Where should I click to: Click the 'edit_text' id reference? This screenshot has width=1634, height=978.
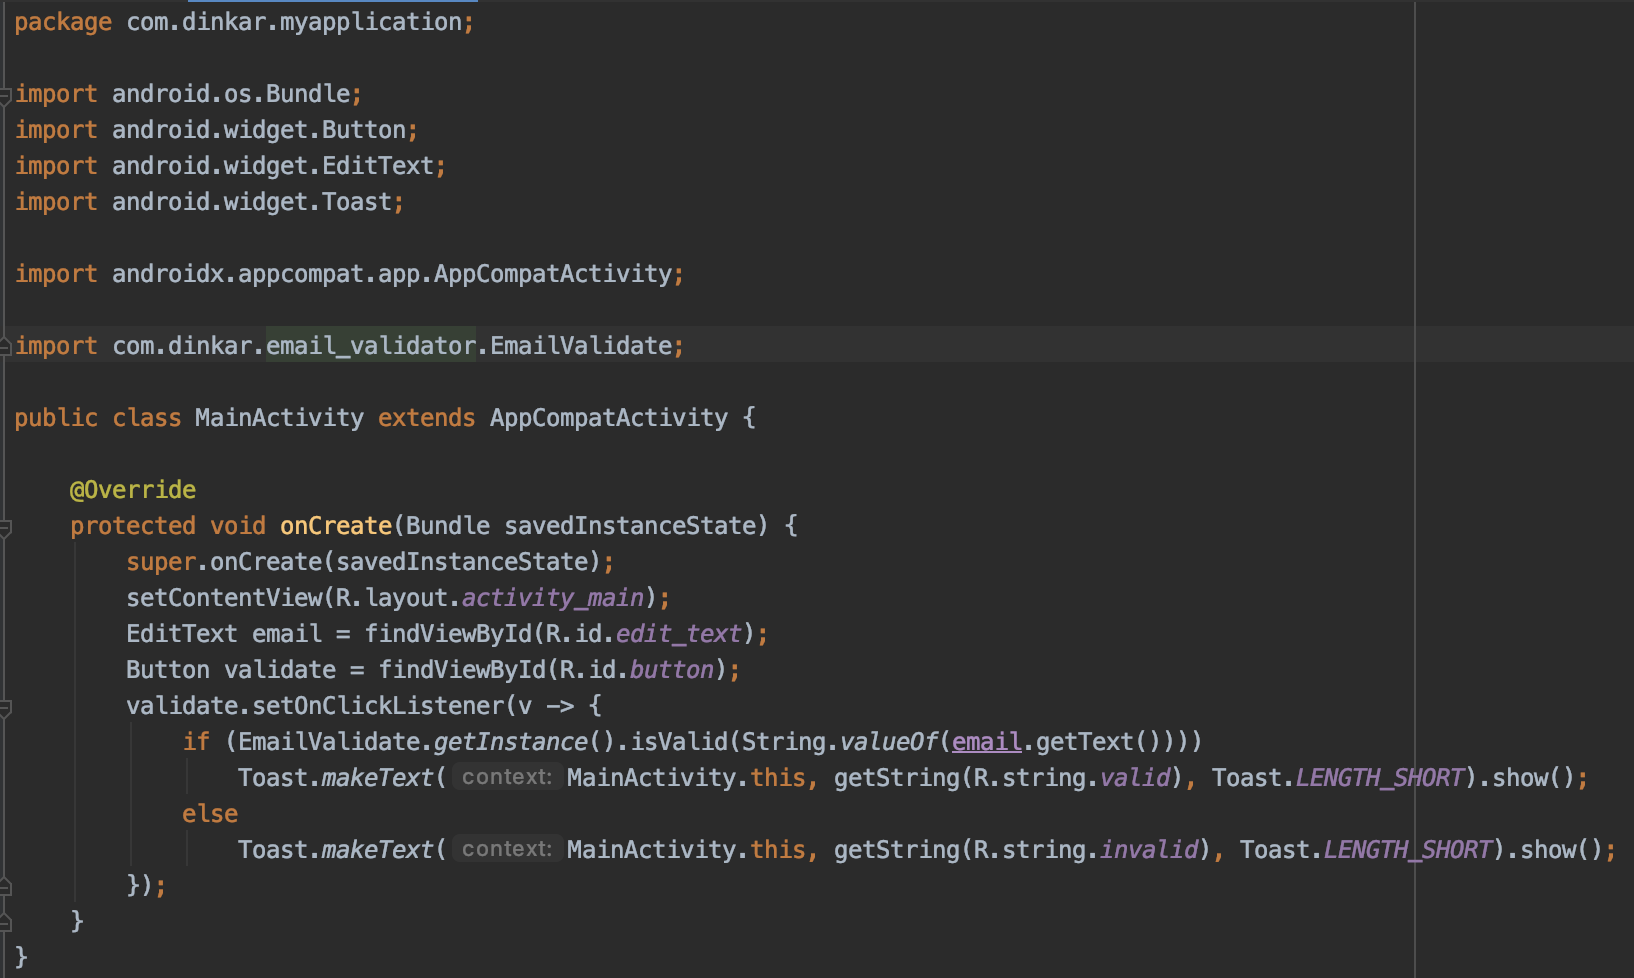coord(679,634)
